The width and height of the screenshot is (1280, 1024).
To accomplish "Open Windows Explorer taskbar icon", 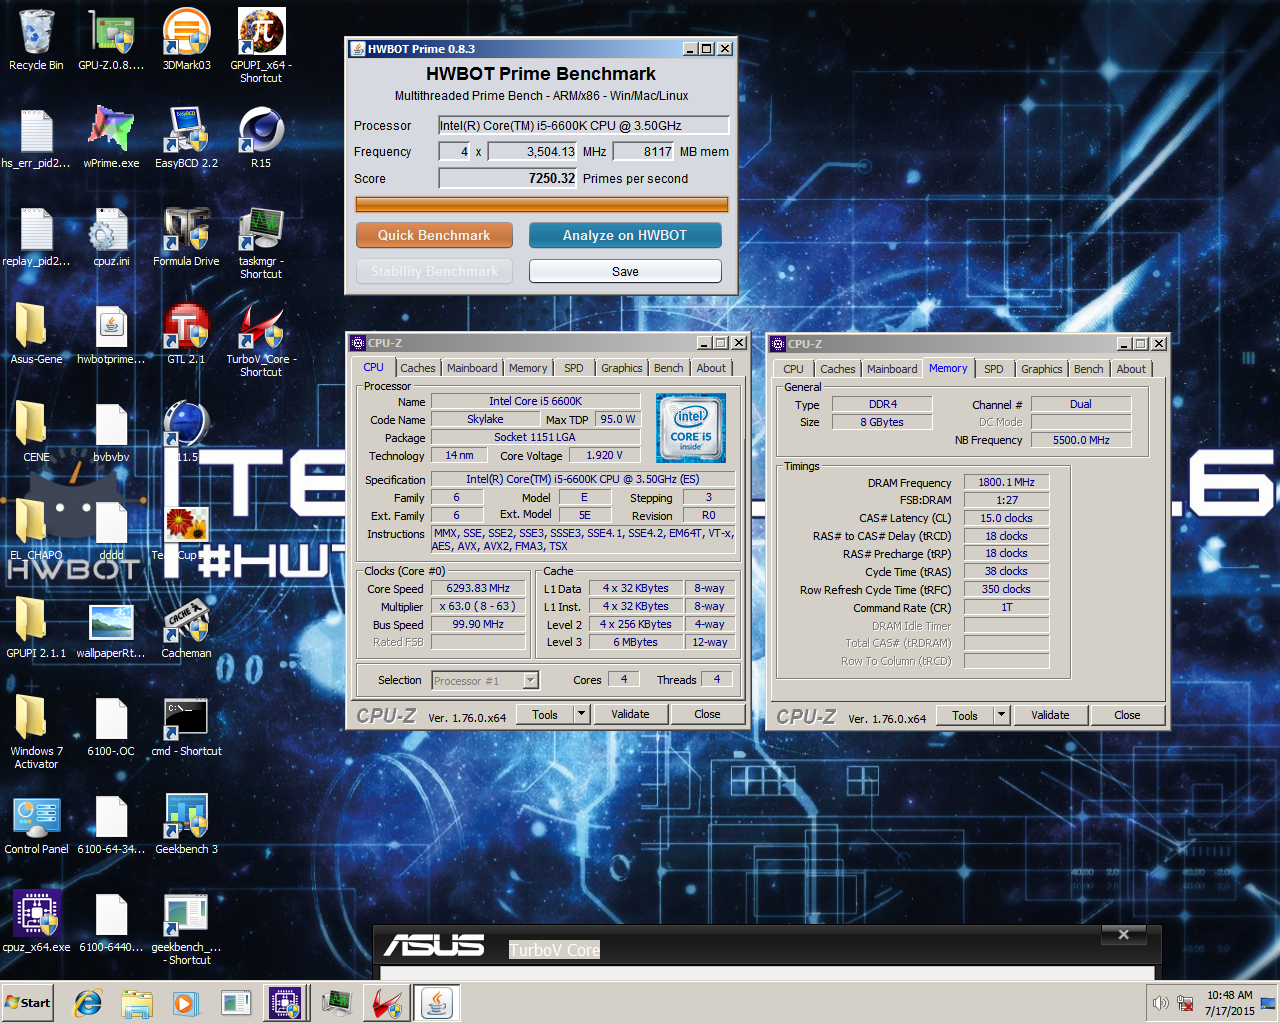I will click(137, 1003).
